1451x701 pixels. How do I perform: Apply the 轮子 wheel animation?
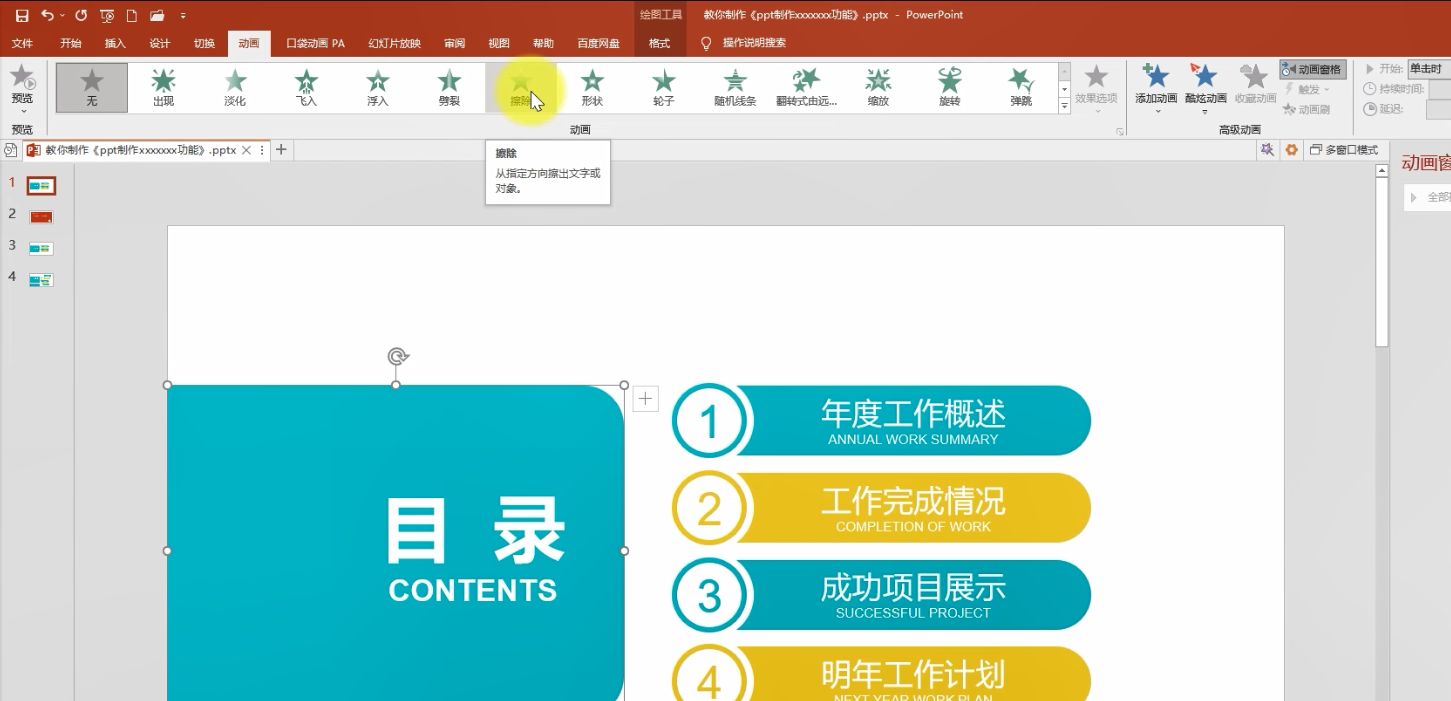(664, 87)
